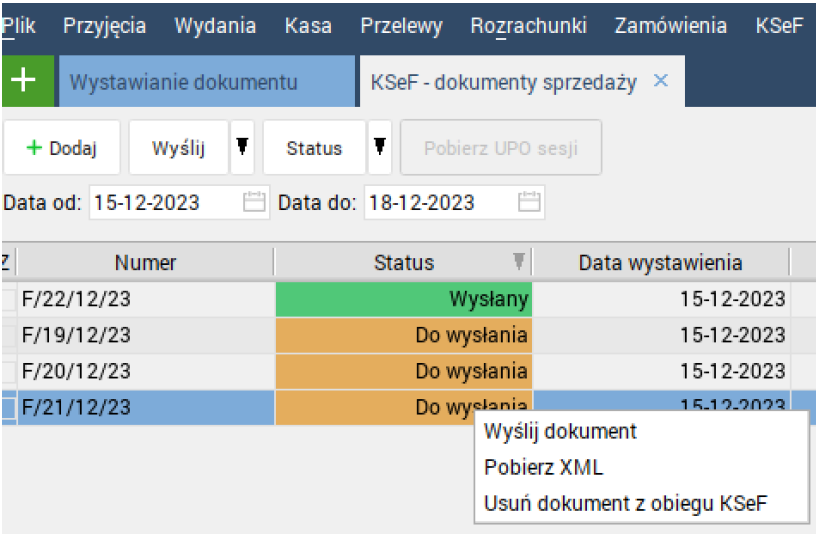Viewport: 816px width, 534px height.
Task: Open the calendar picker for Data do
Action: pos(530,203)
